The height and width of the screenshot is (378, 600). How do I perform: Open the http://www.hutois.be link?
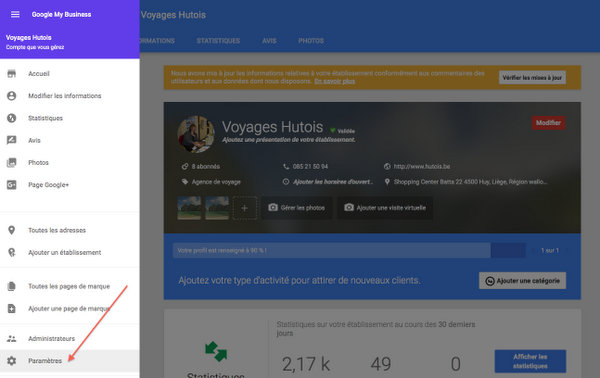tap(422, 166)
